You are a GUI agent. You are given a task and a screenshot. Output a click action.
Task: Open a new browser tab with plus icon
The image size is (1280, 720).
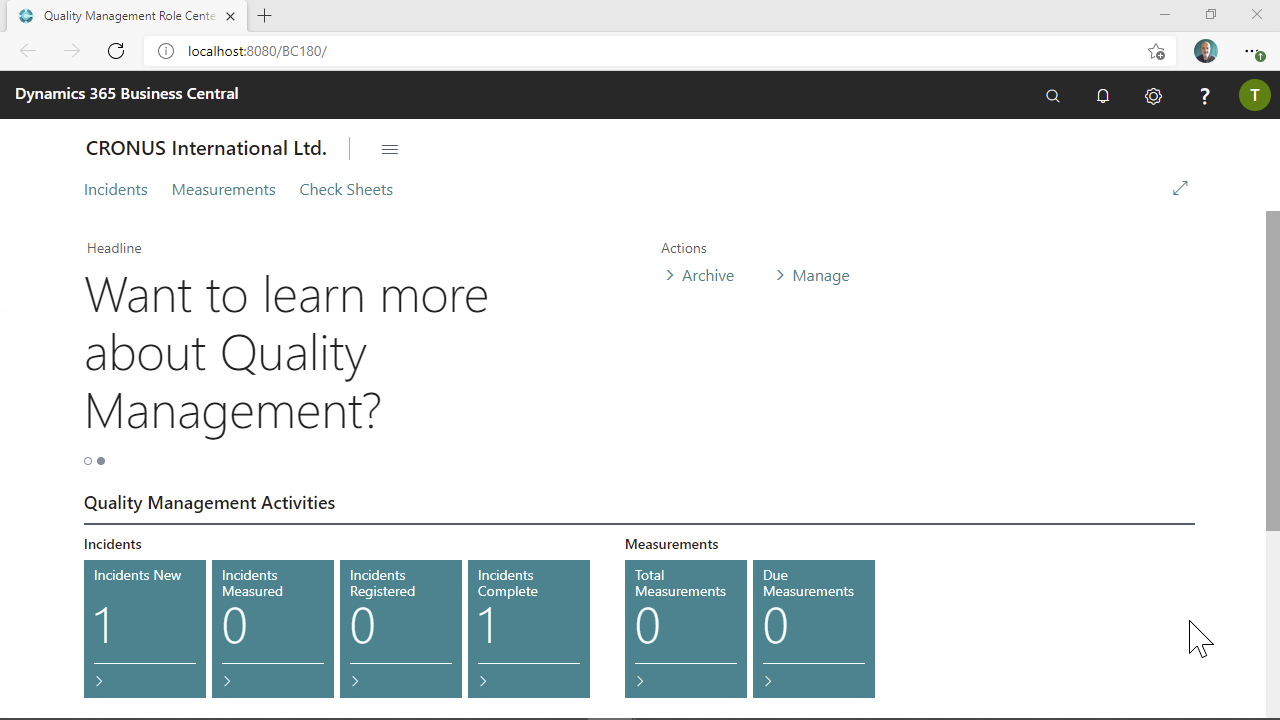click(x=264, y=16)
